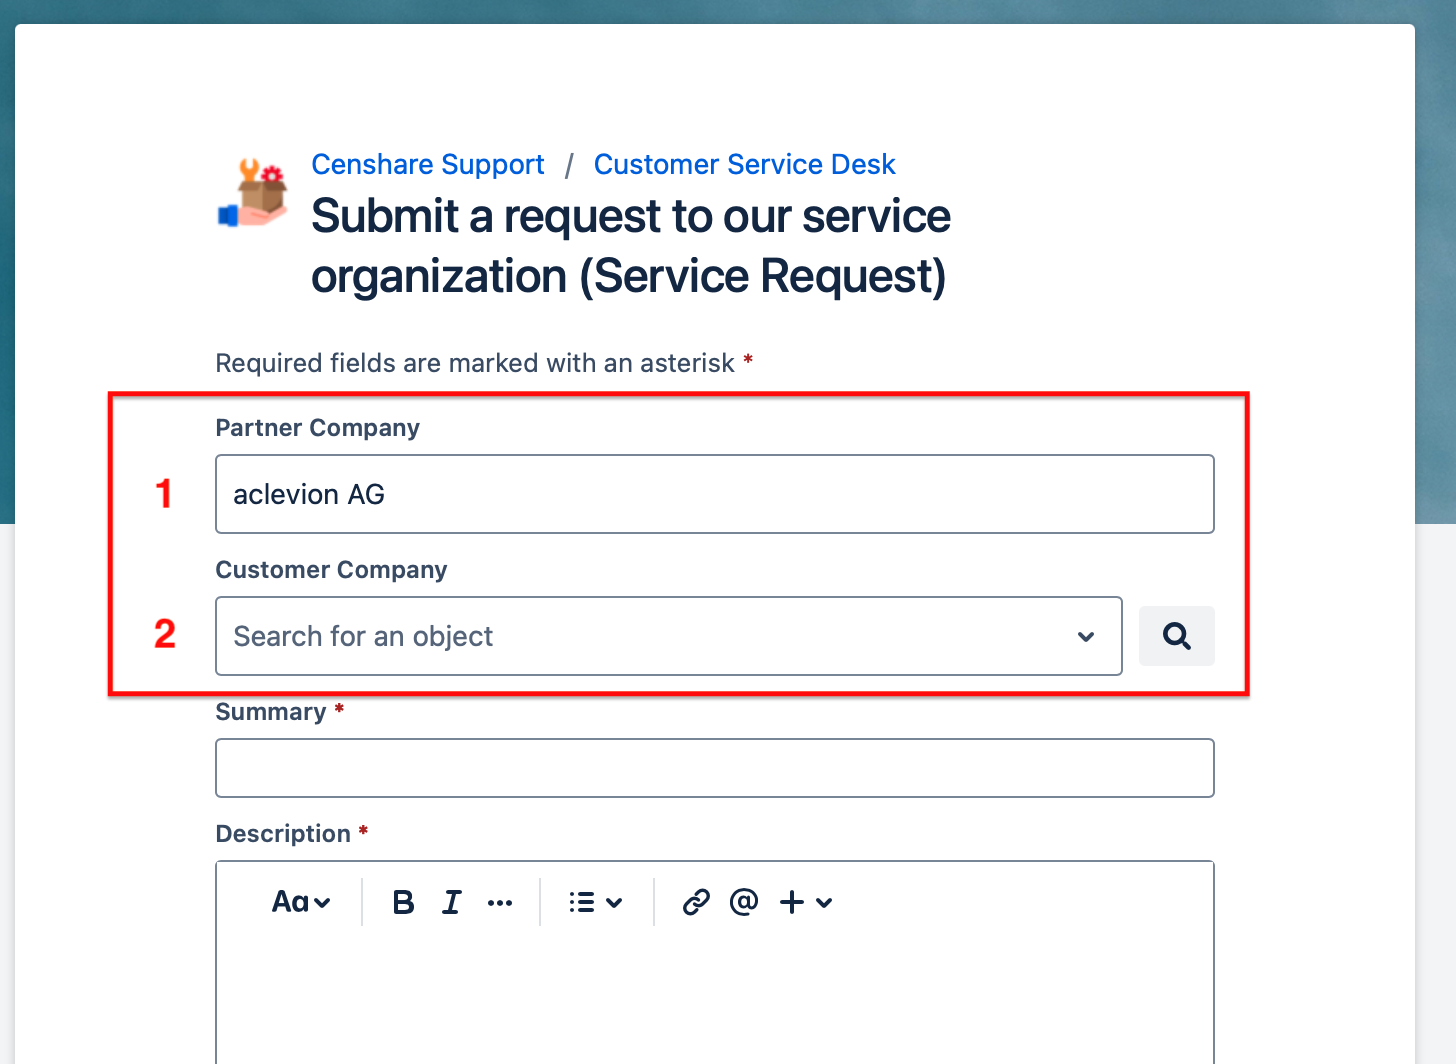
Task: Open the list type chevron menu
Action: [613, 901]
